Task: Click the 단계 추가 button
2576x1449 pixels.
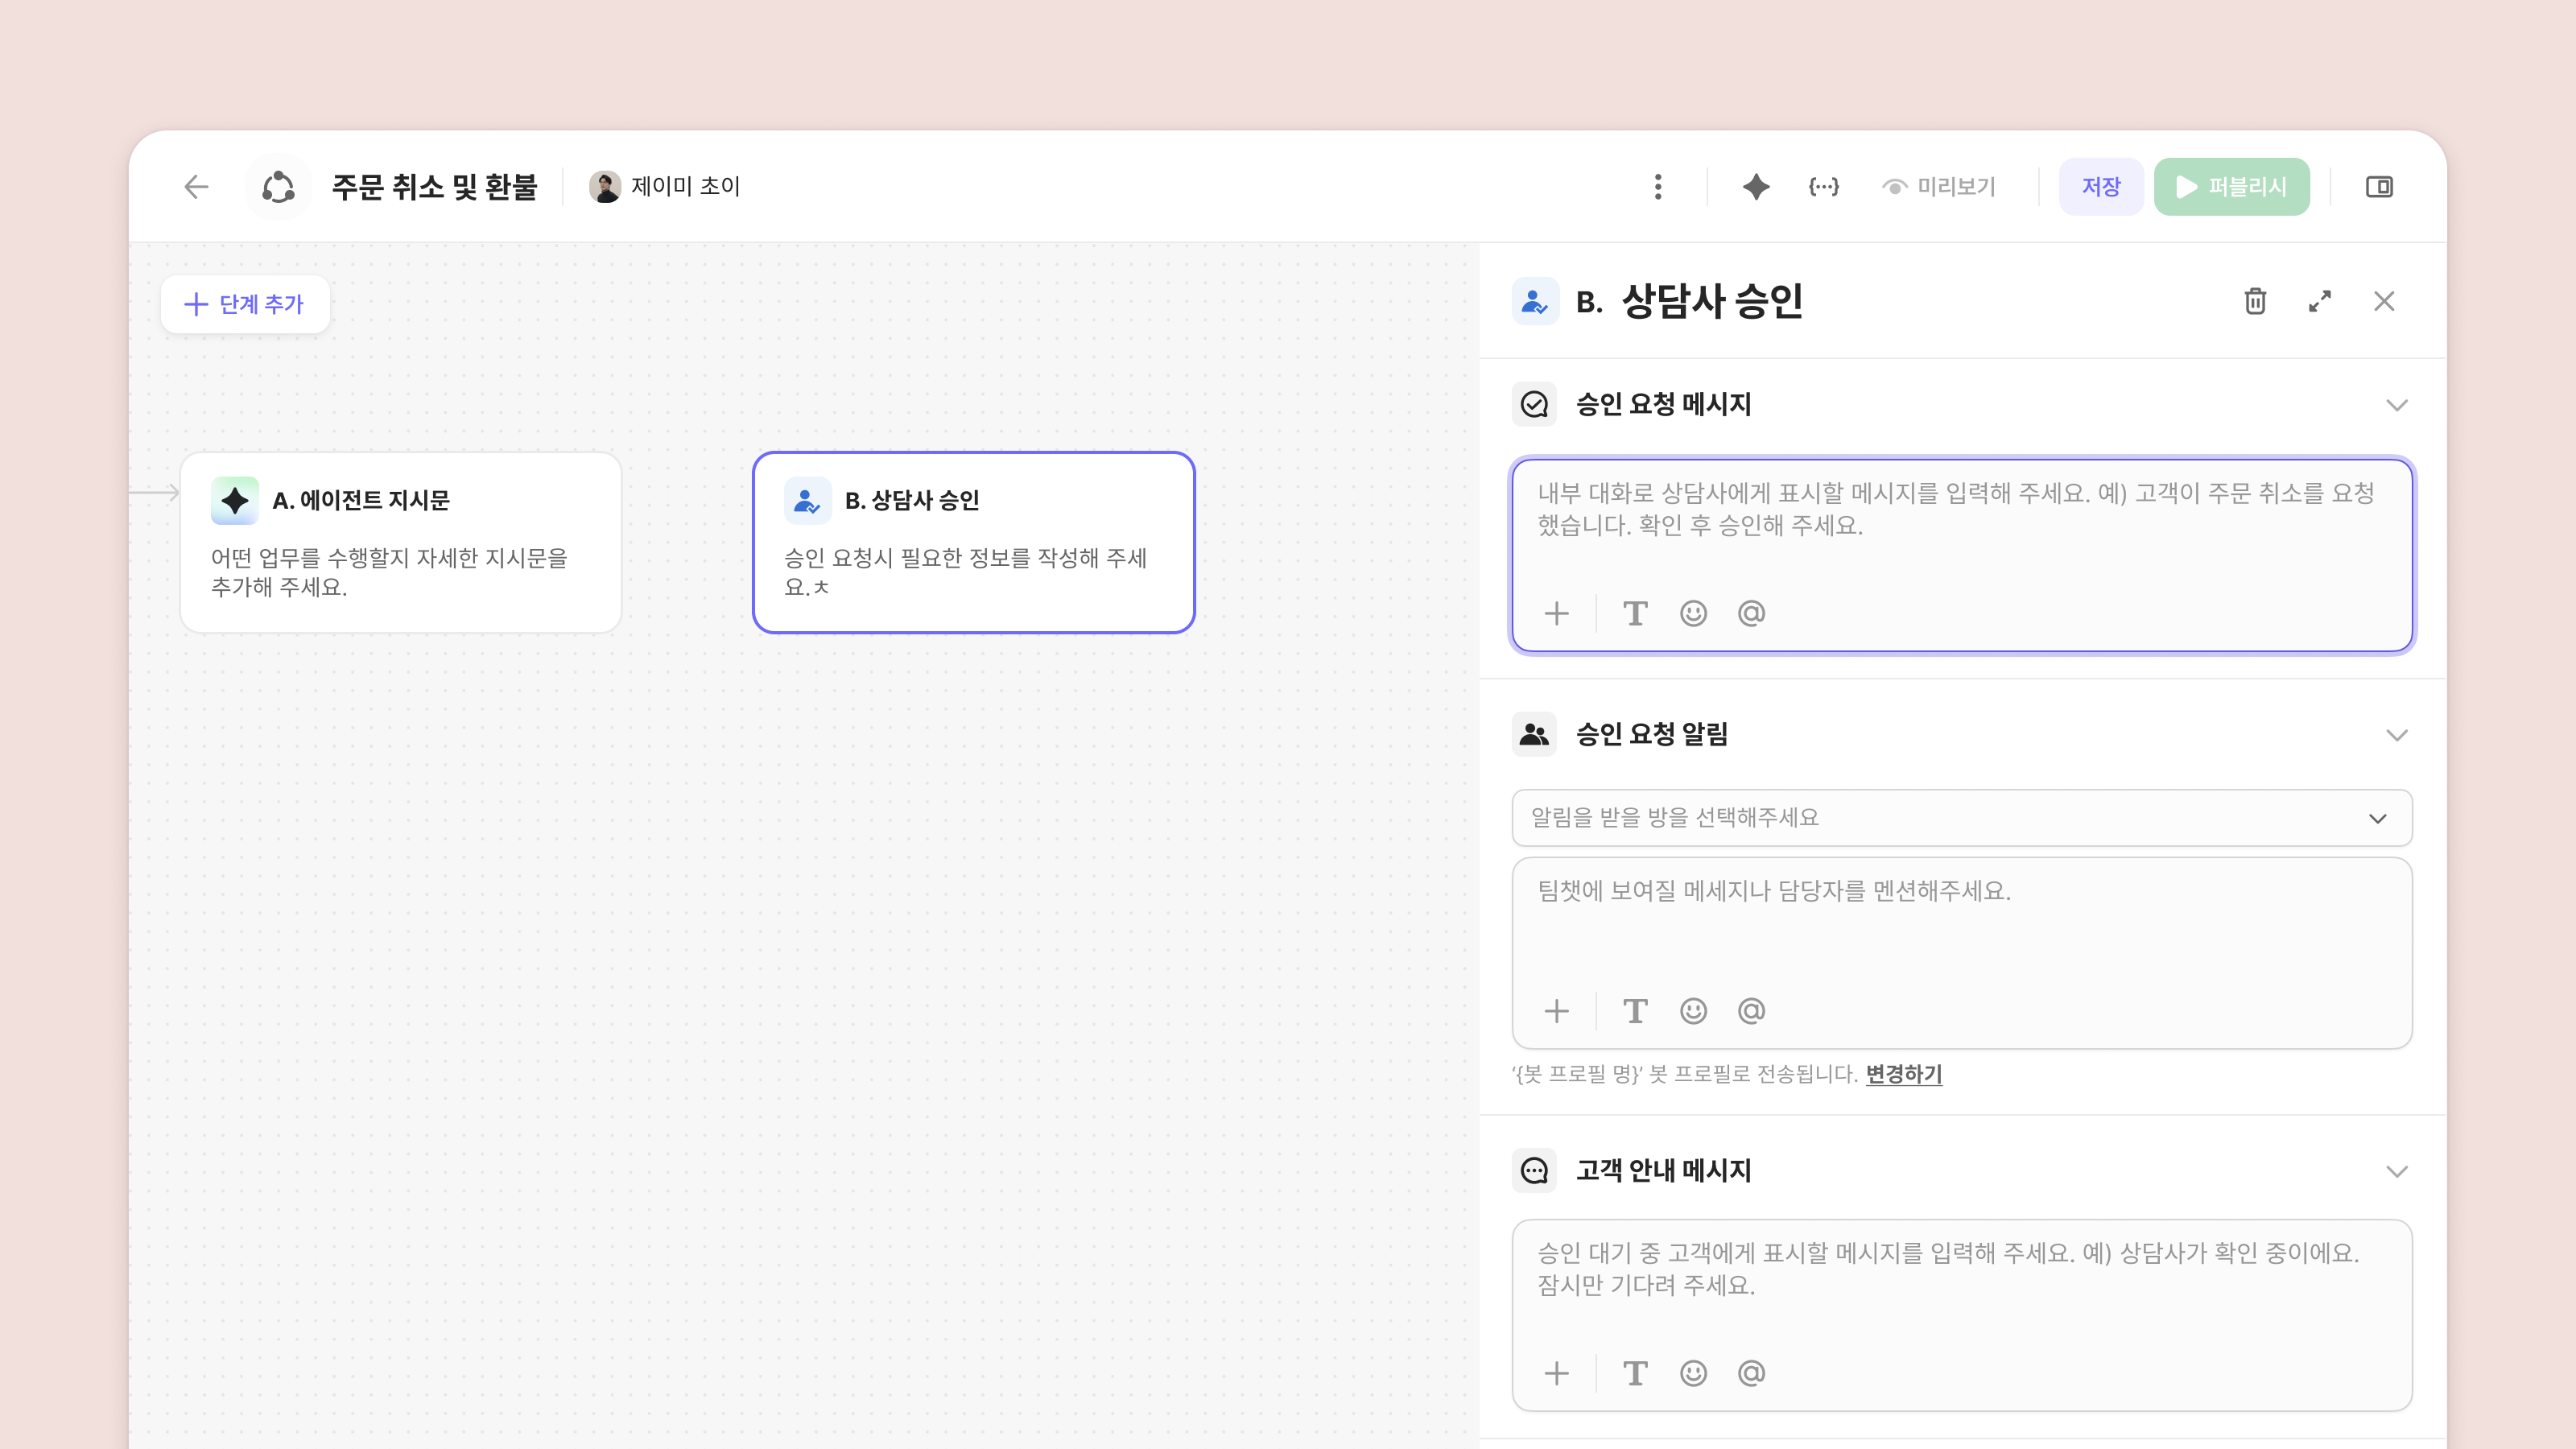Action: [x=245, y=304]
